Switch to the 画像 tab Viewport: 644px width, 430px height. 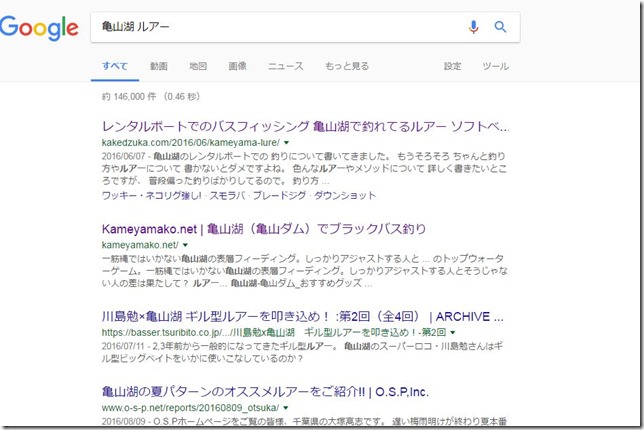(x=237, y=66)
